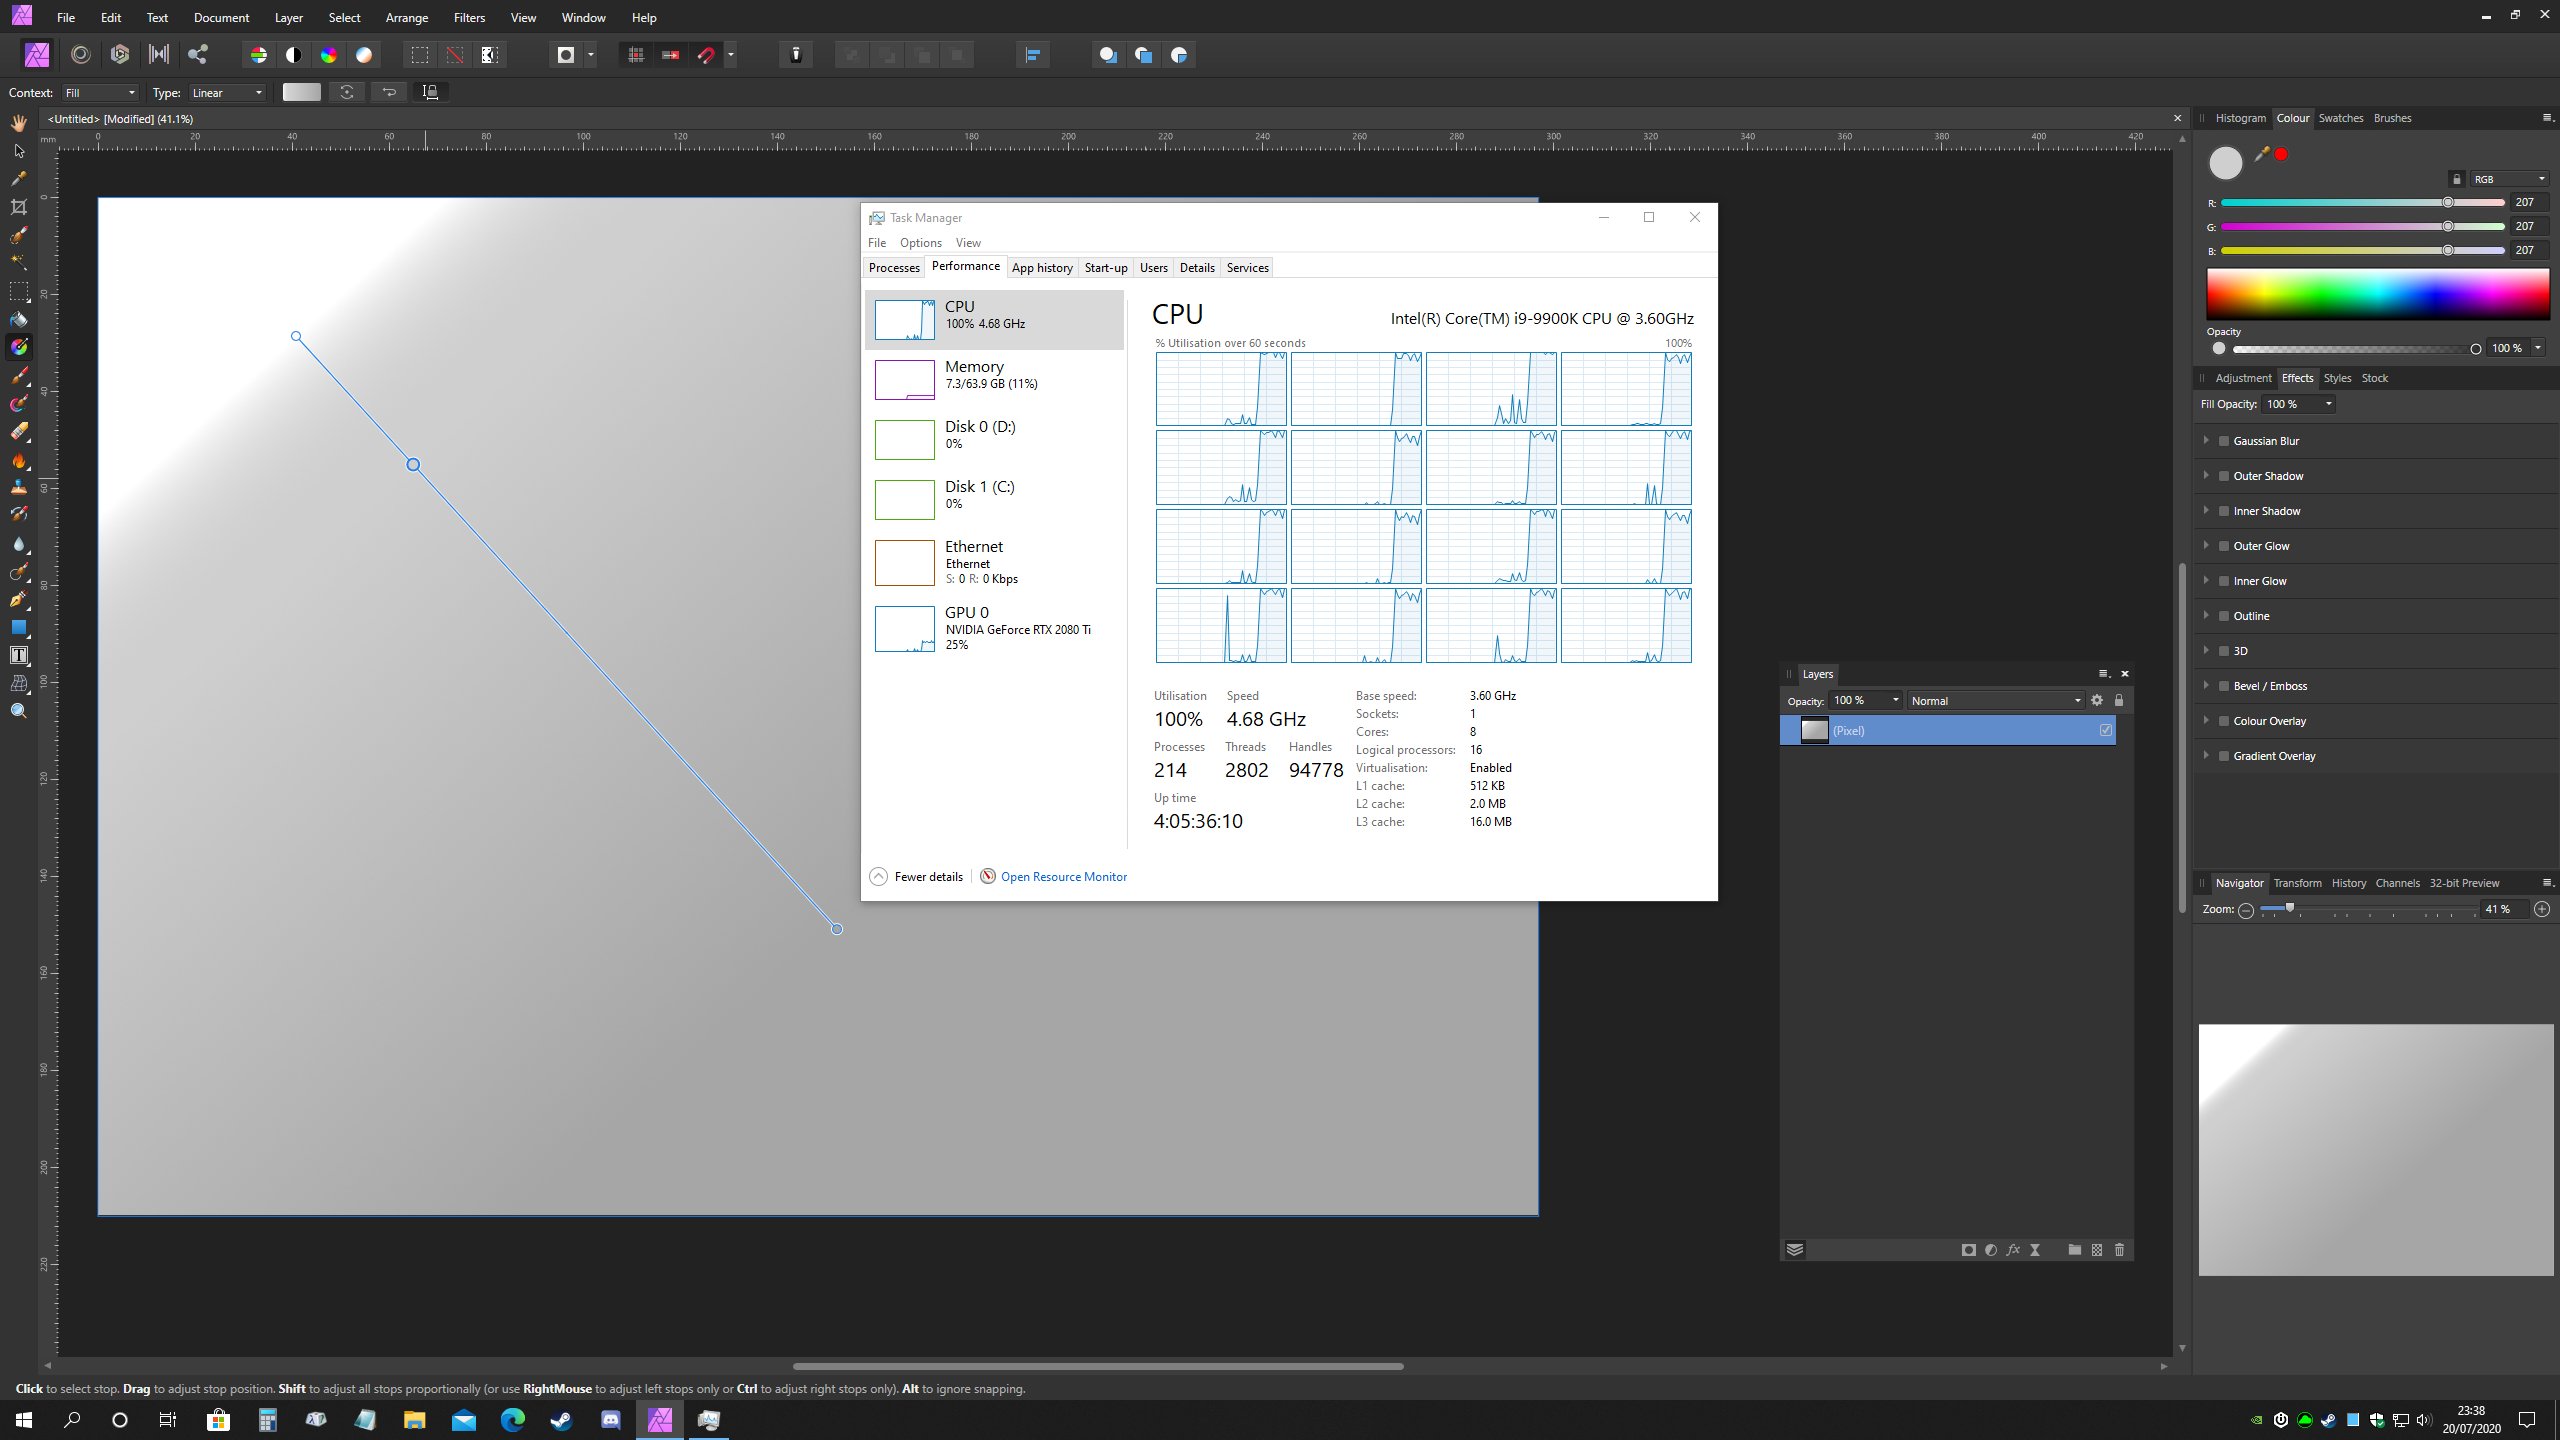Viewport: 2560px width, 1440px height.
Task: Enable Outline effect checkbox
Action: tap(2224, 616)
